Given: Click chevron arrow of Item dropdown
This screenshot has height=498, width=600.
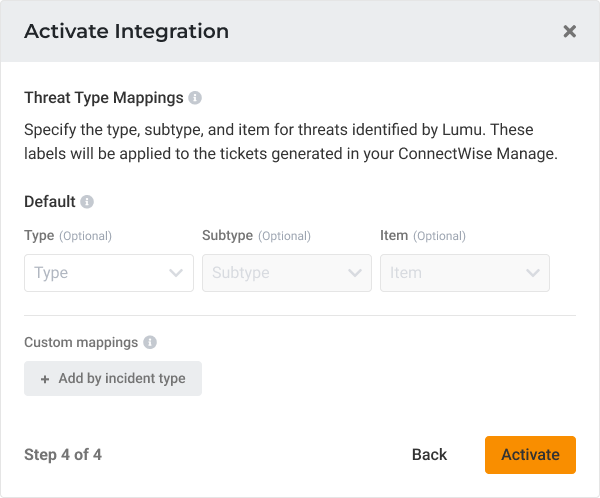Looking at the screenshot, I should tap(533, 272).
